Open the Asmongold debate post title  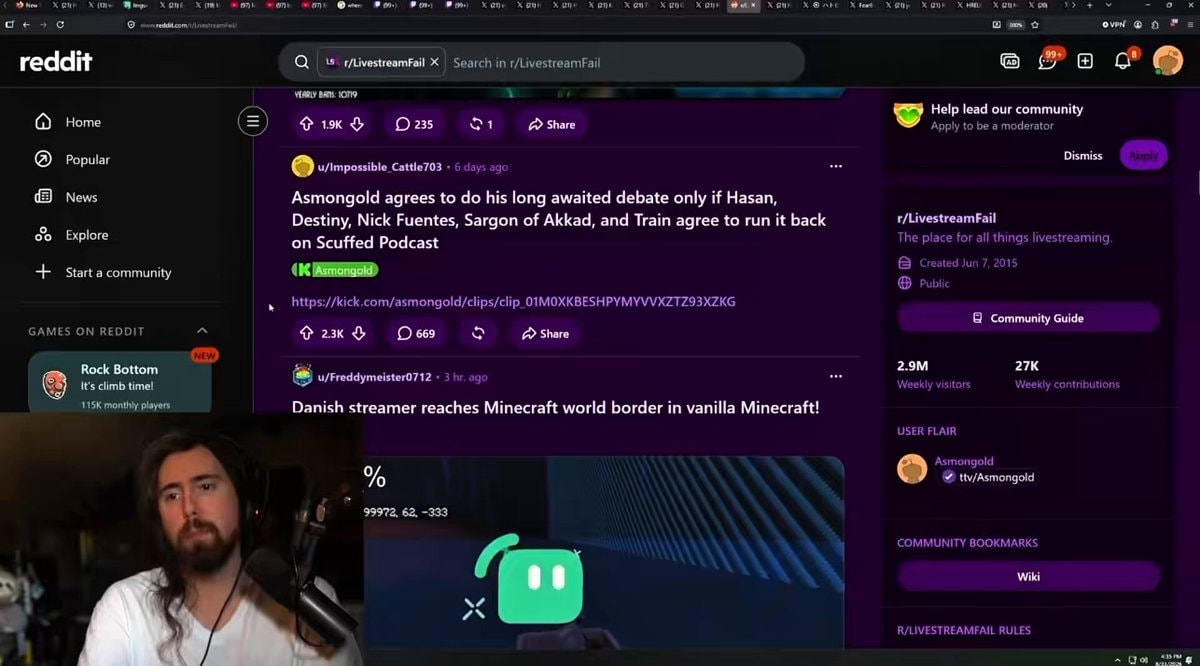[559, 219]
